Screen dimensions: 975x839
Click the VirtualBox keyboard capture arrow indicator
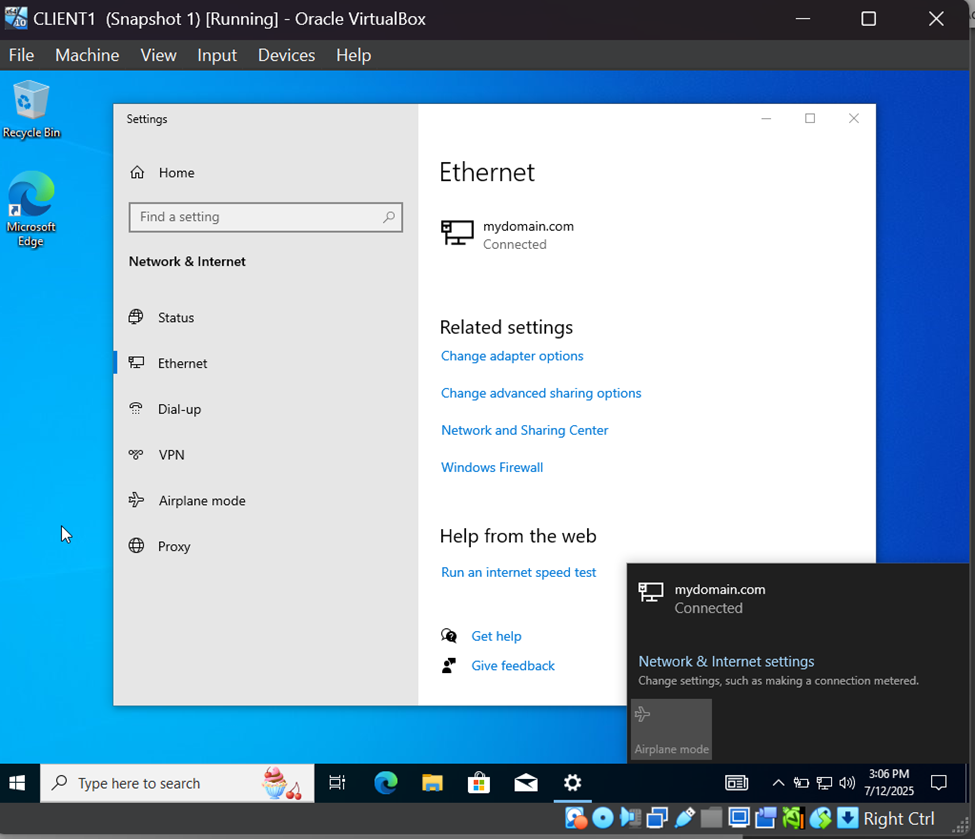coord(848,818)
